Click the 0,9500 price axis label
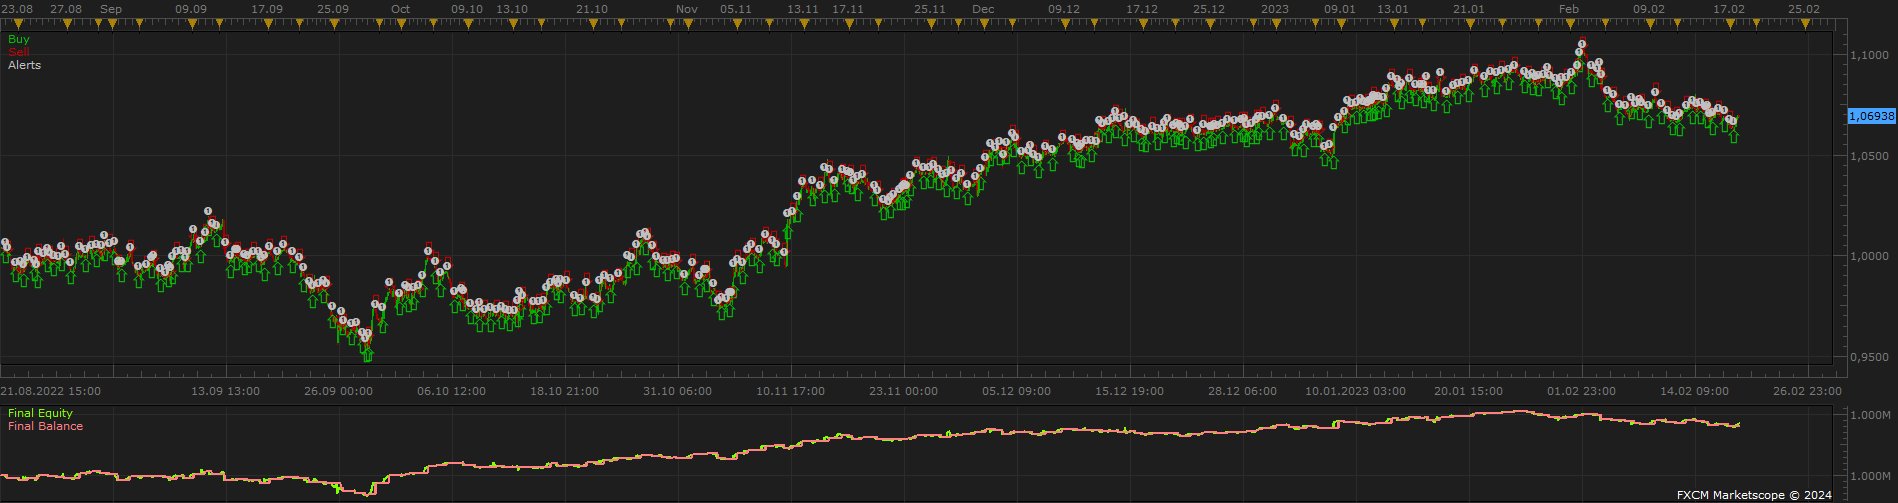The image size is (1898, 503). pyautogui.click(x=1871, y=357)
